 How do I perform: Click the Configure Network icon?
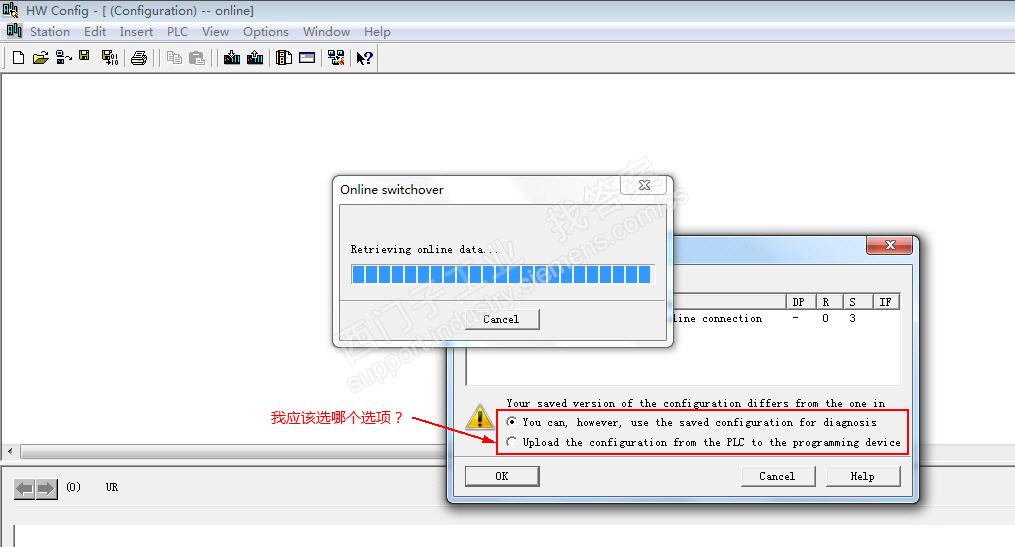coord(336,58)
